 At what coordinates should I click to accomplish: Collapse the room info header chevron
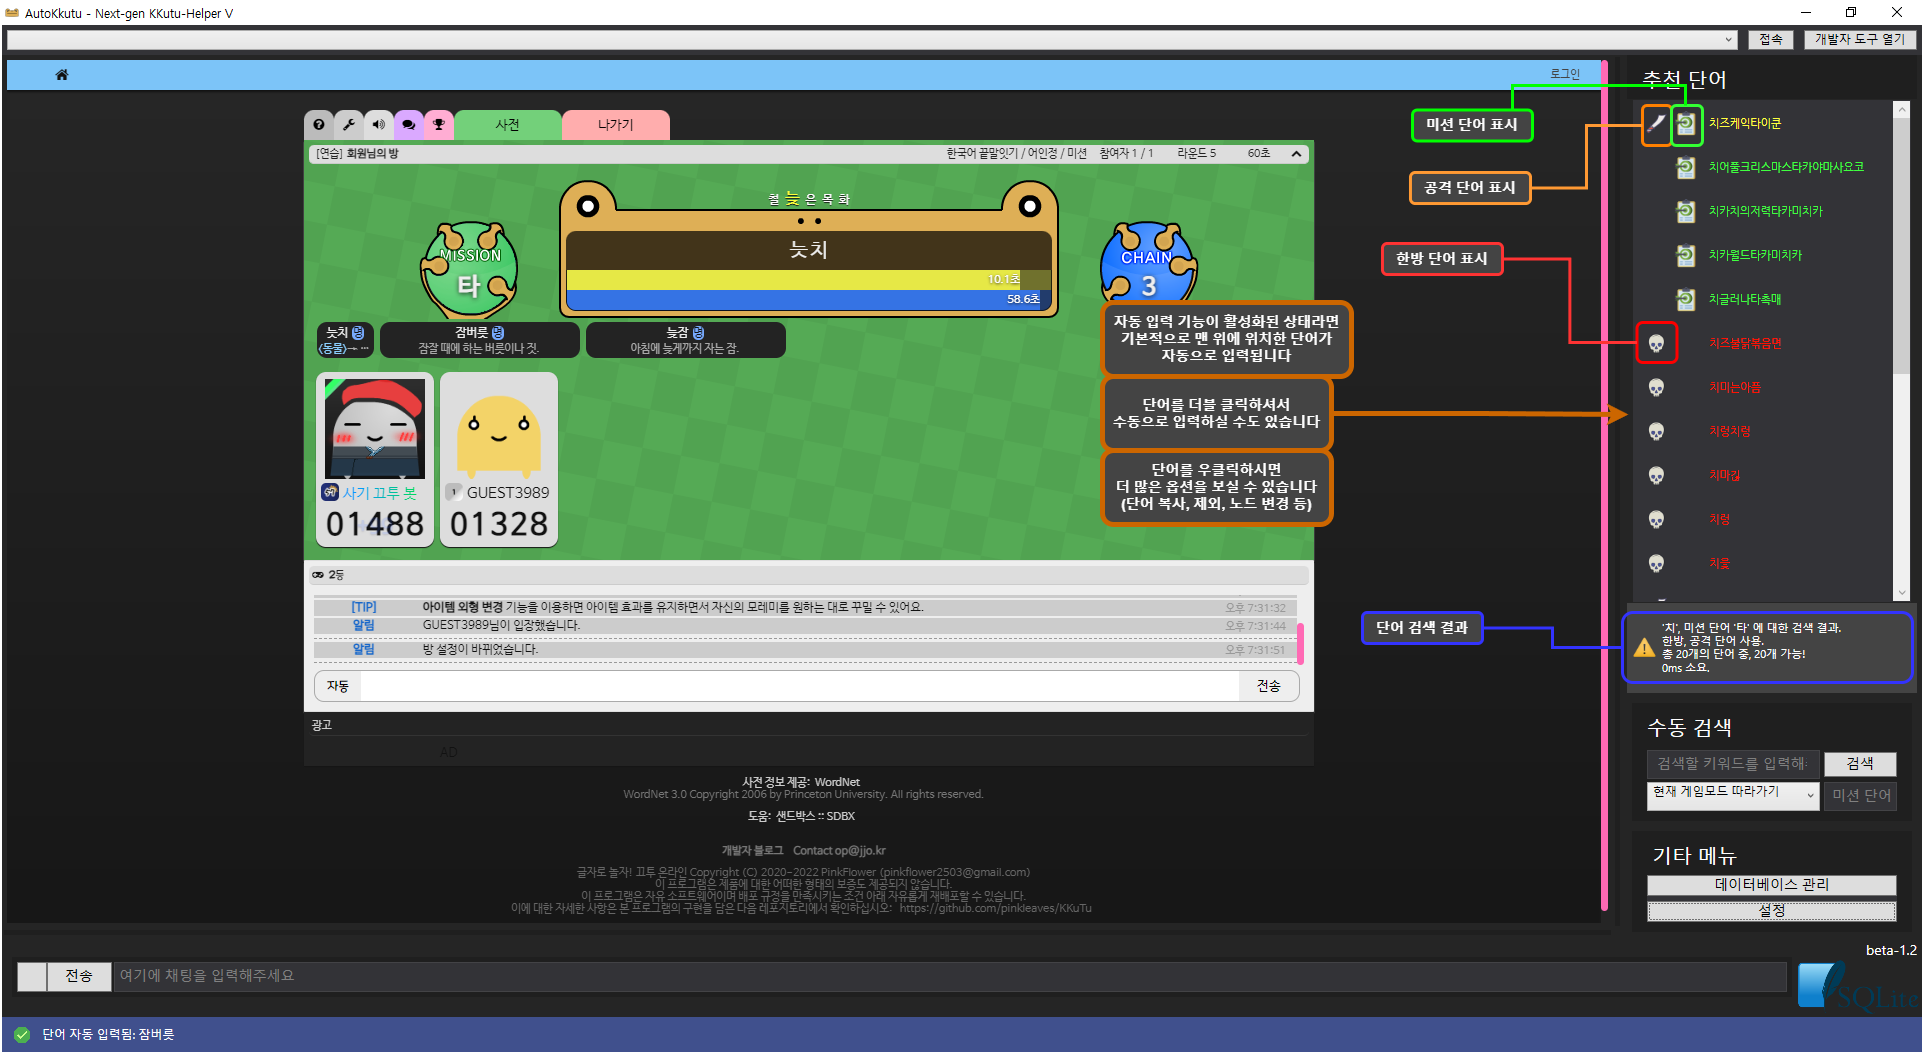point(1296,154)
